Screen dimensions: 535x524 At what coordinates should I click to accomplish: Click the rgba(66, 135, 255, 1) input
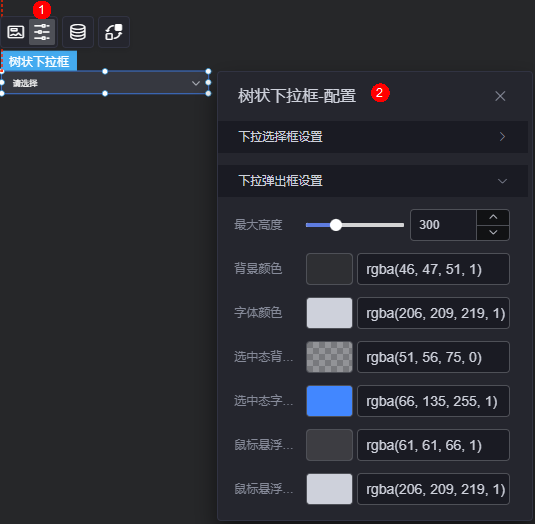pyautogui.click(x=433, y=401)
